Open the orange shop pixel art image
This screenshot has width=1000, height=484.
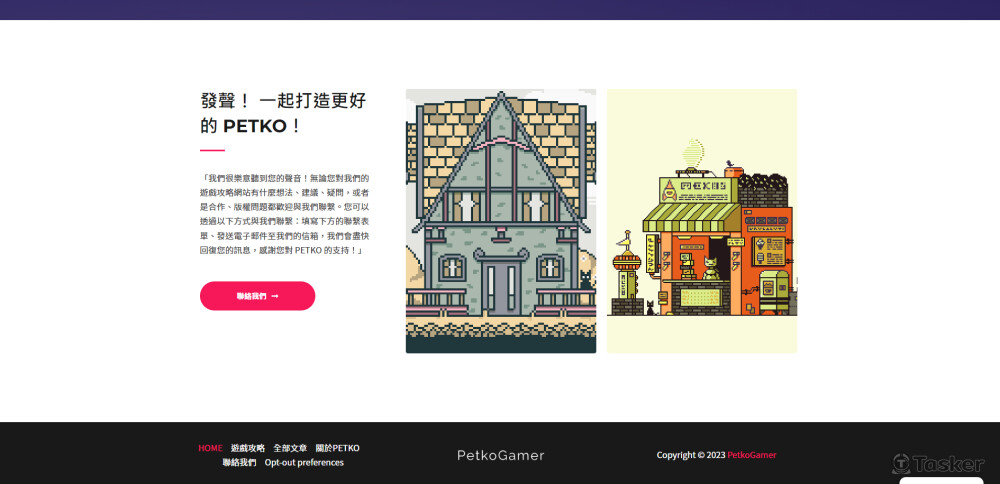tap(702, 220)
